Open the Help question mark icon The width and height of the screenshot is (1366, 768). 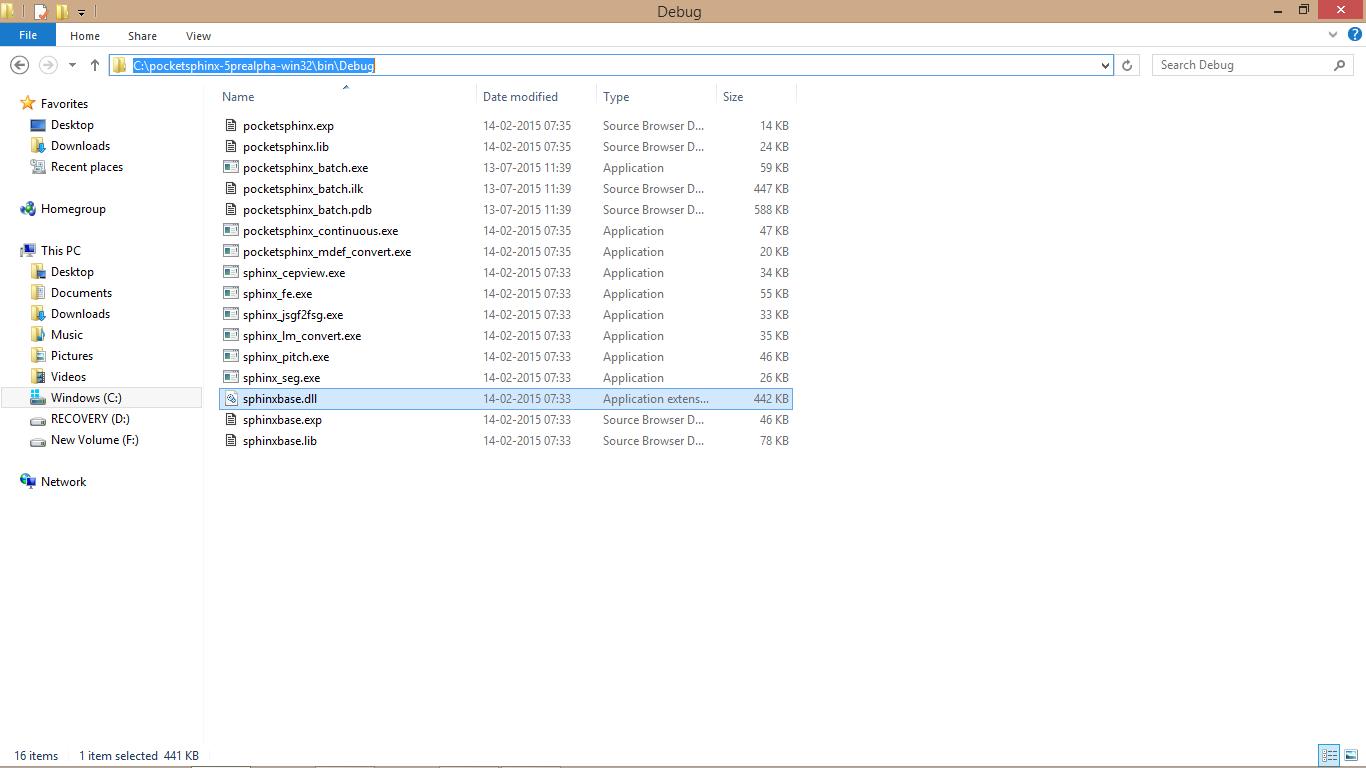click(x=1354, y=35)
